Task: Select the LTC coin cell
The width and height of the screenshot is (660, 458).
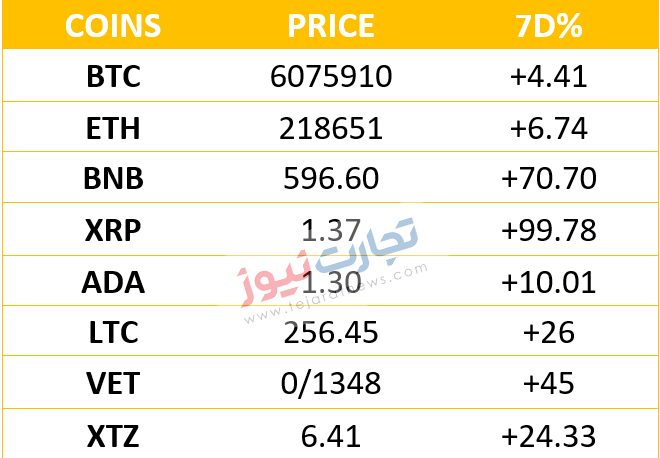Action: click(x=113, y=333)
